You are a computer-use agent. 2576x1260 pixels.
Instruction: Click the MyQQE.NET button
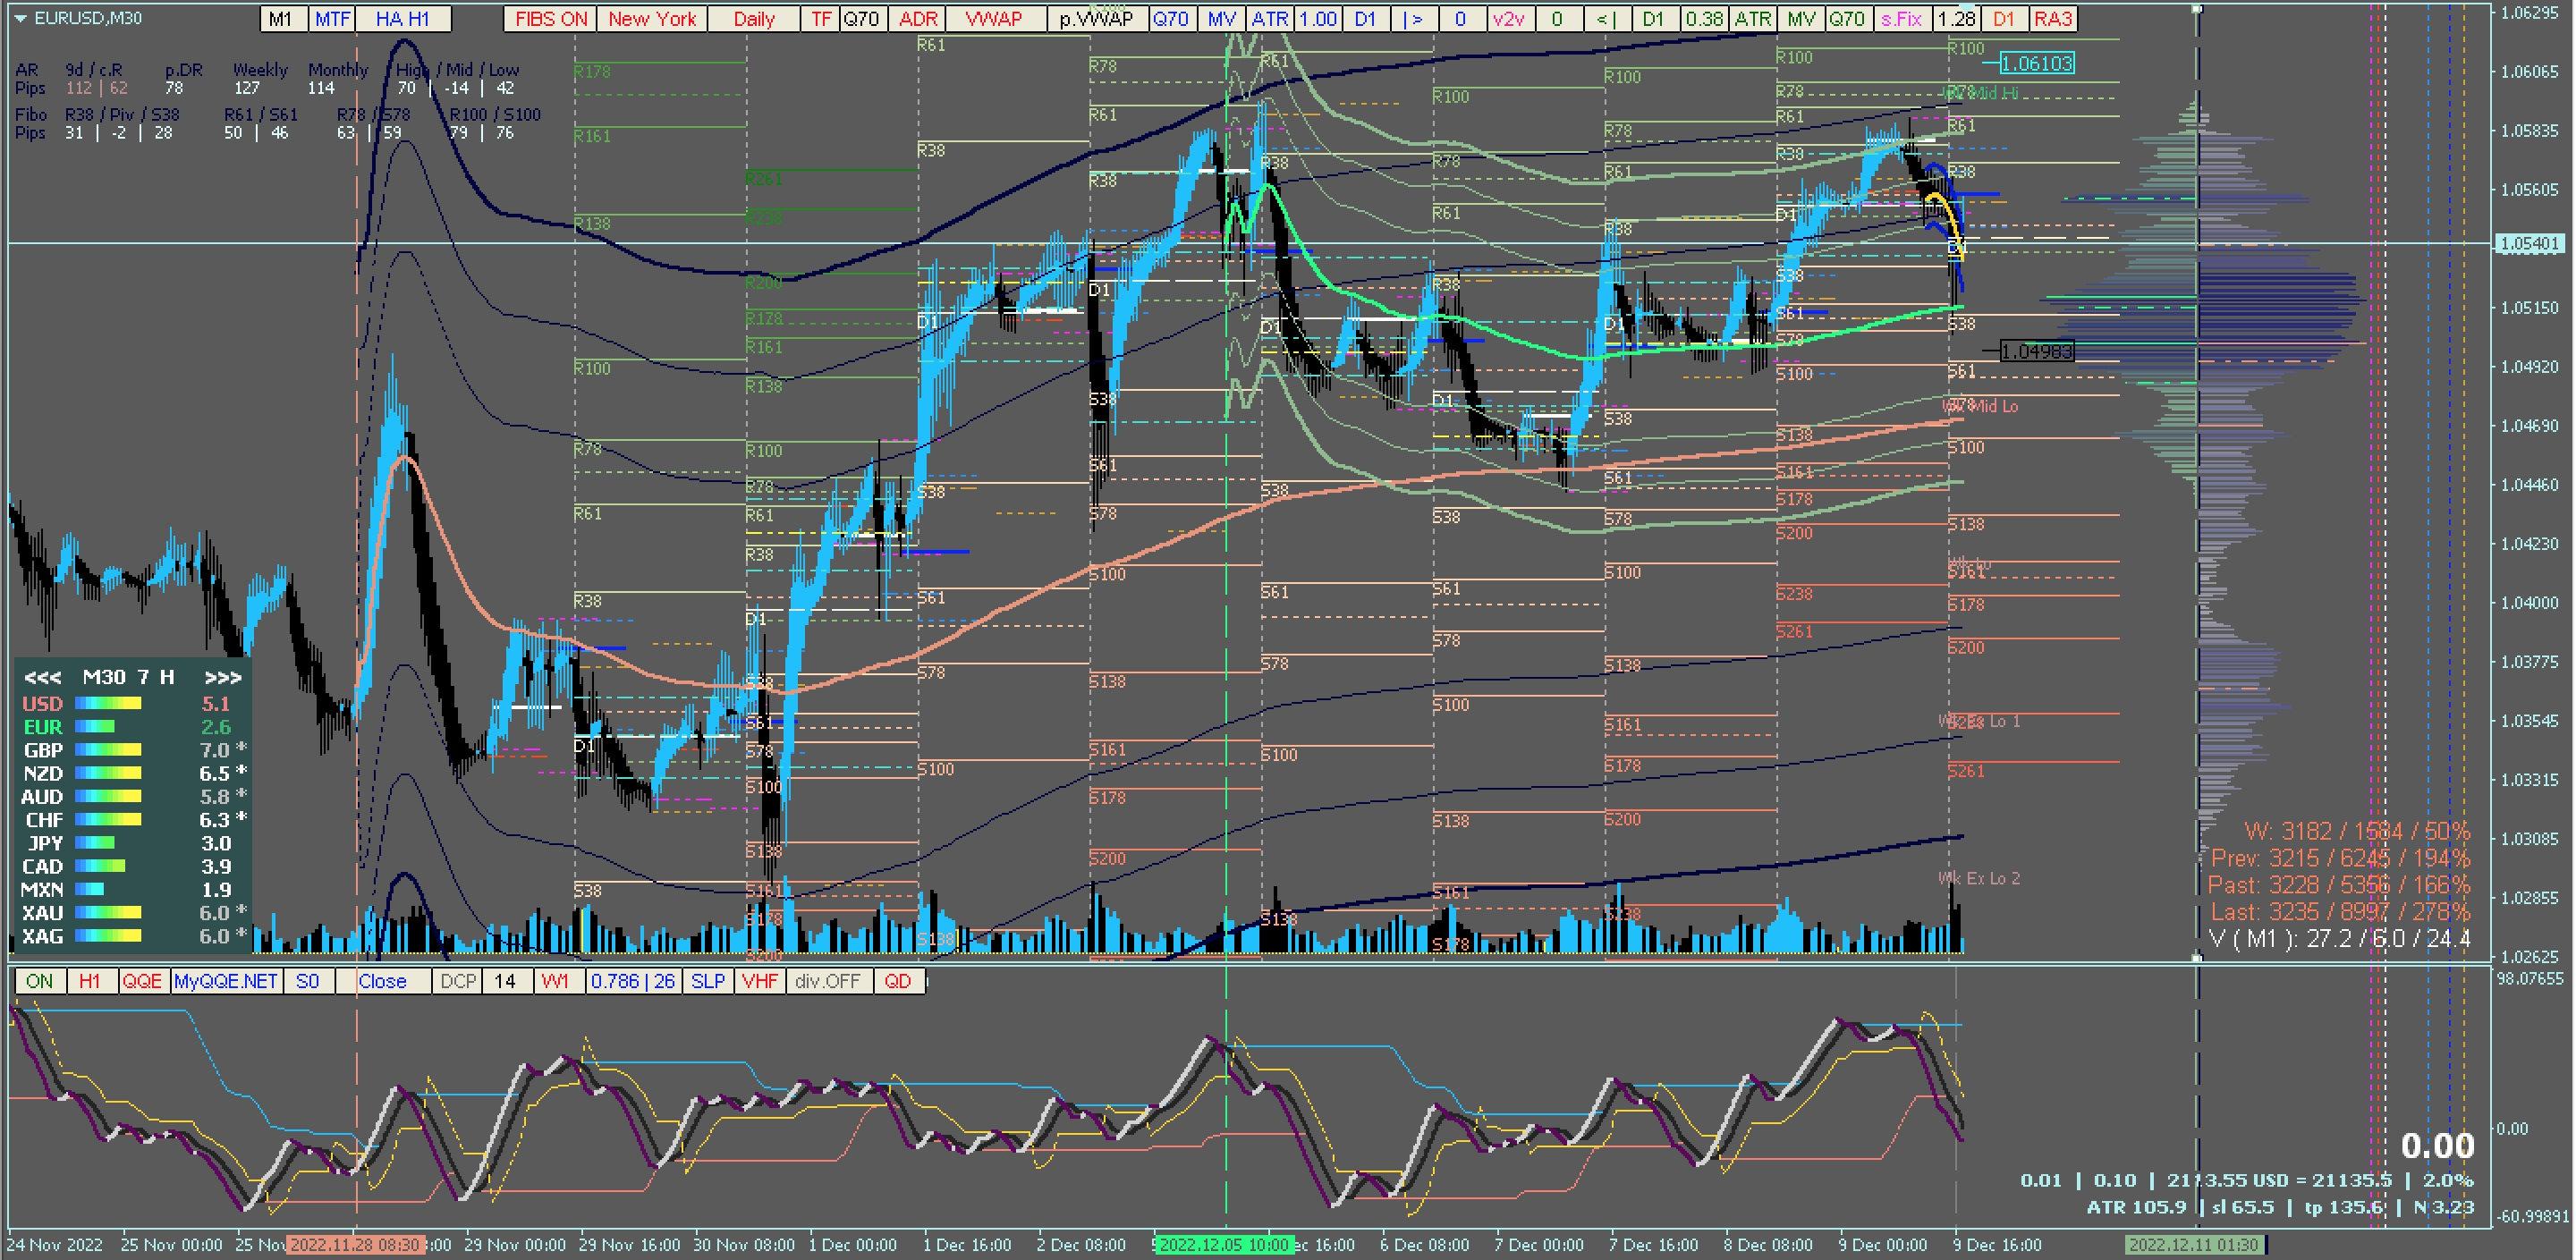(225, 981)
